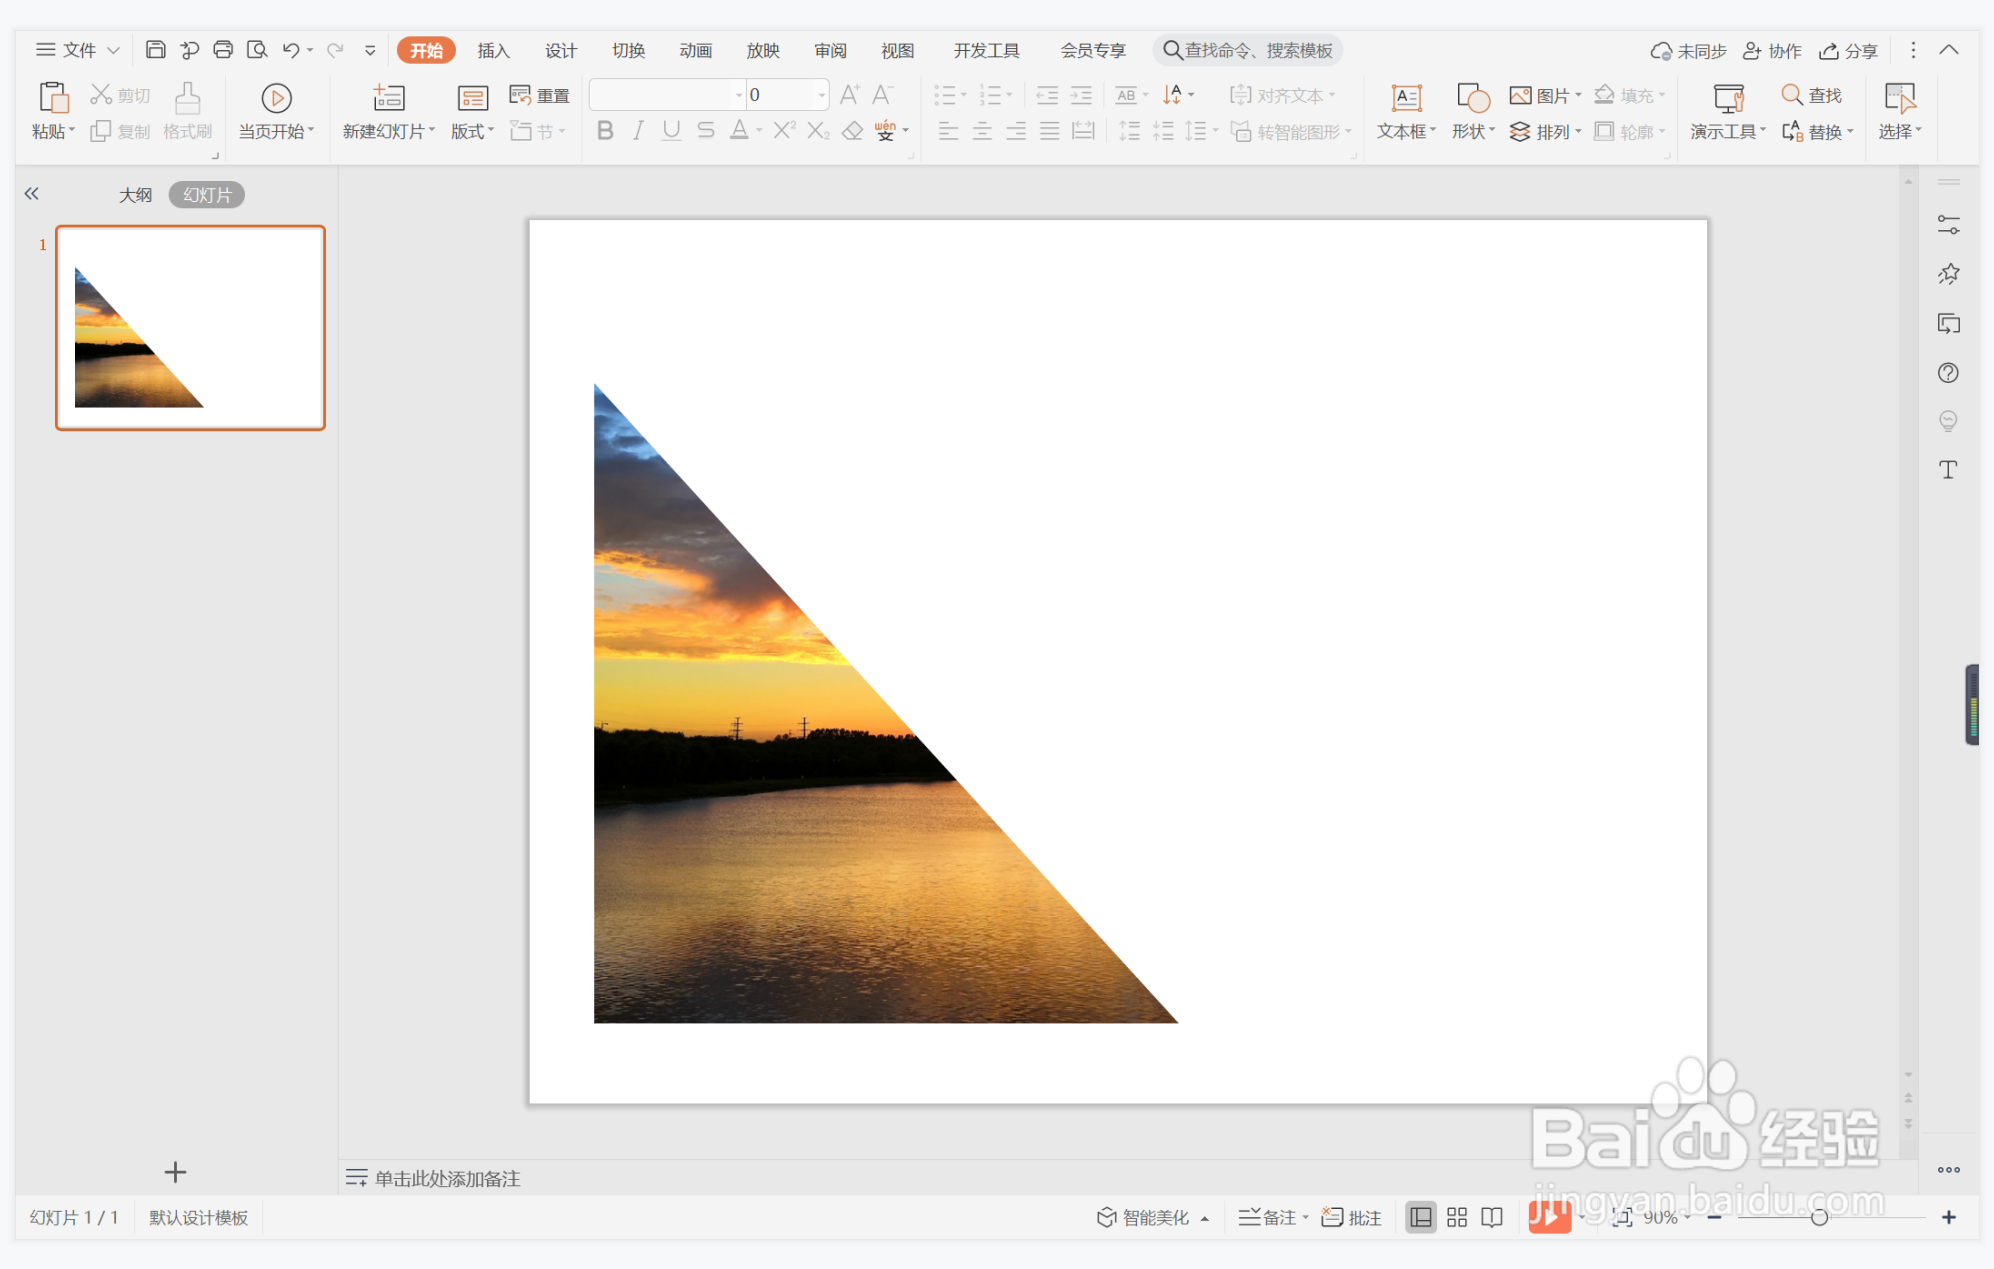Open the 插入 ribbon tab
The width and height of the screenshot is (1994, 1269).
coord(493,50)
